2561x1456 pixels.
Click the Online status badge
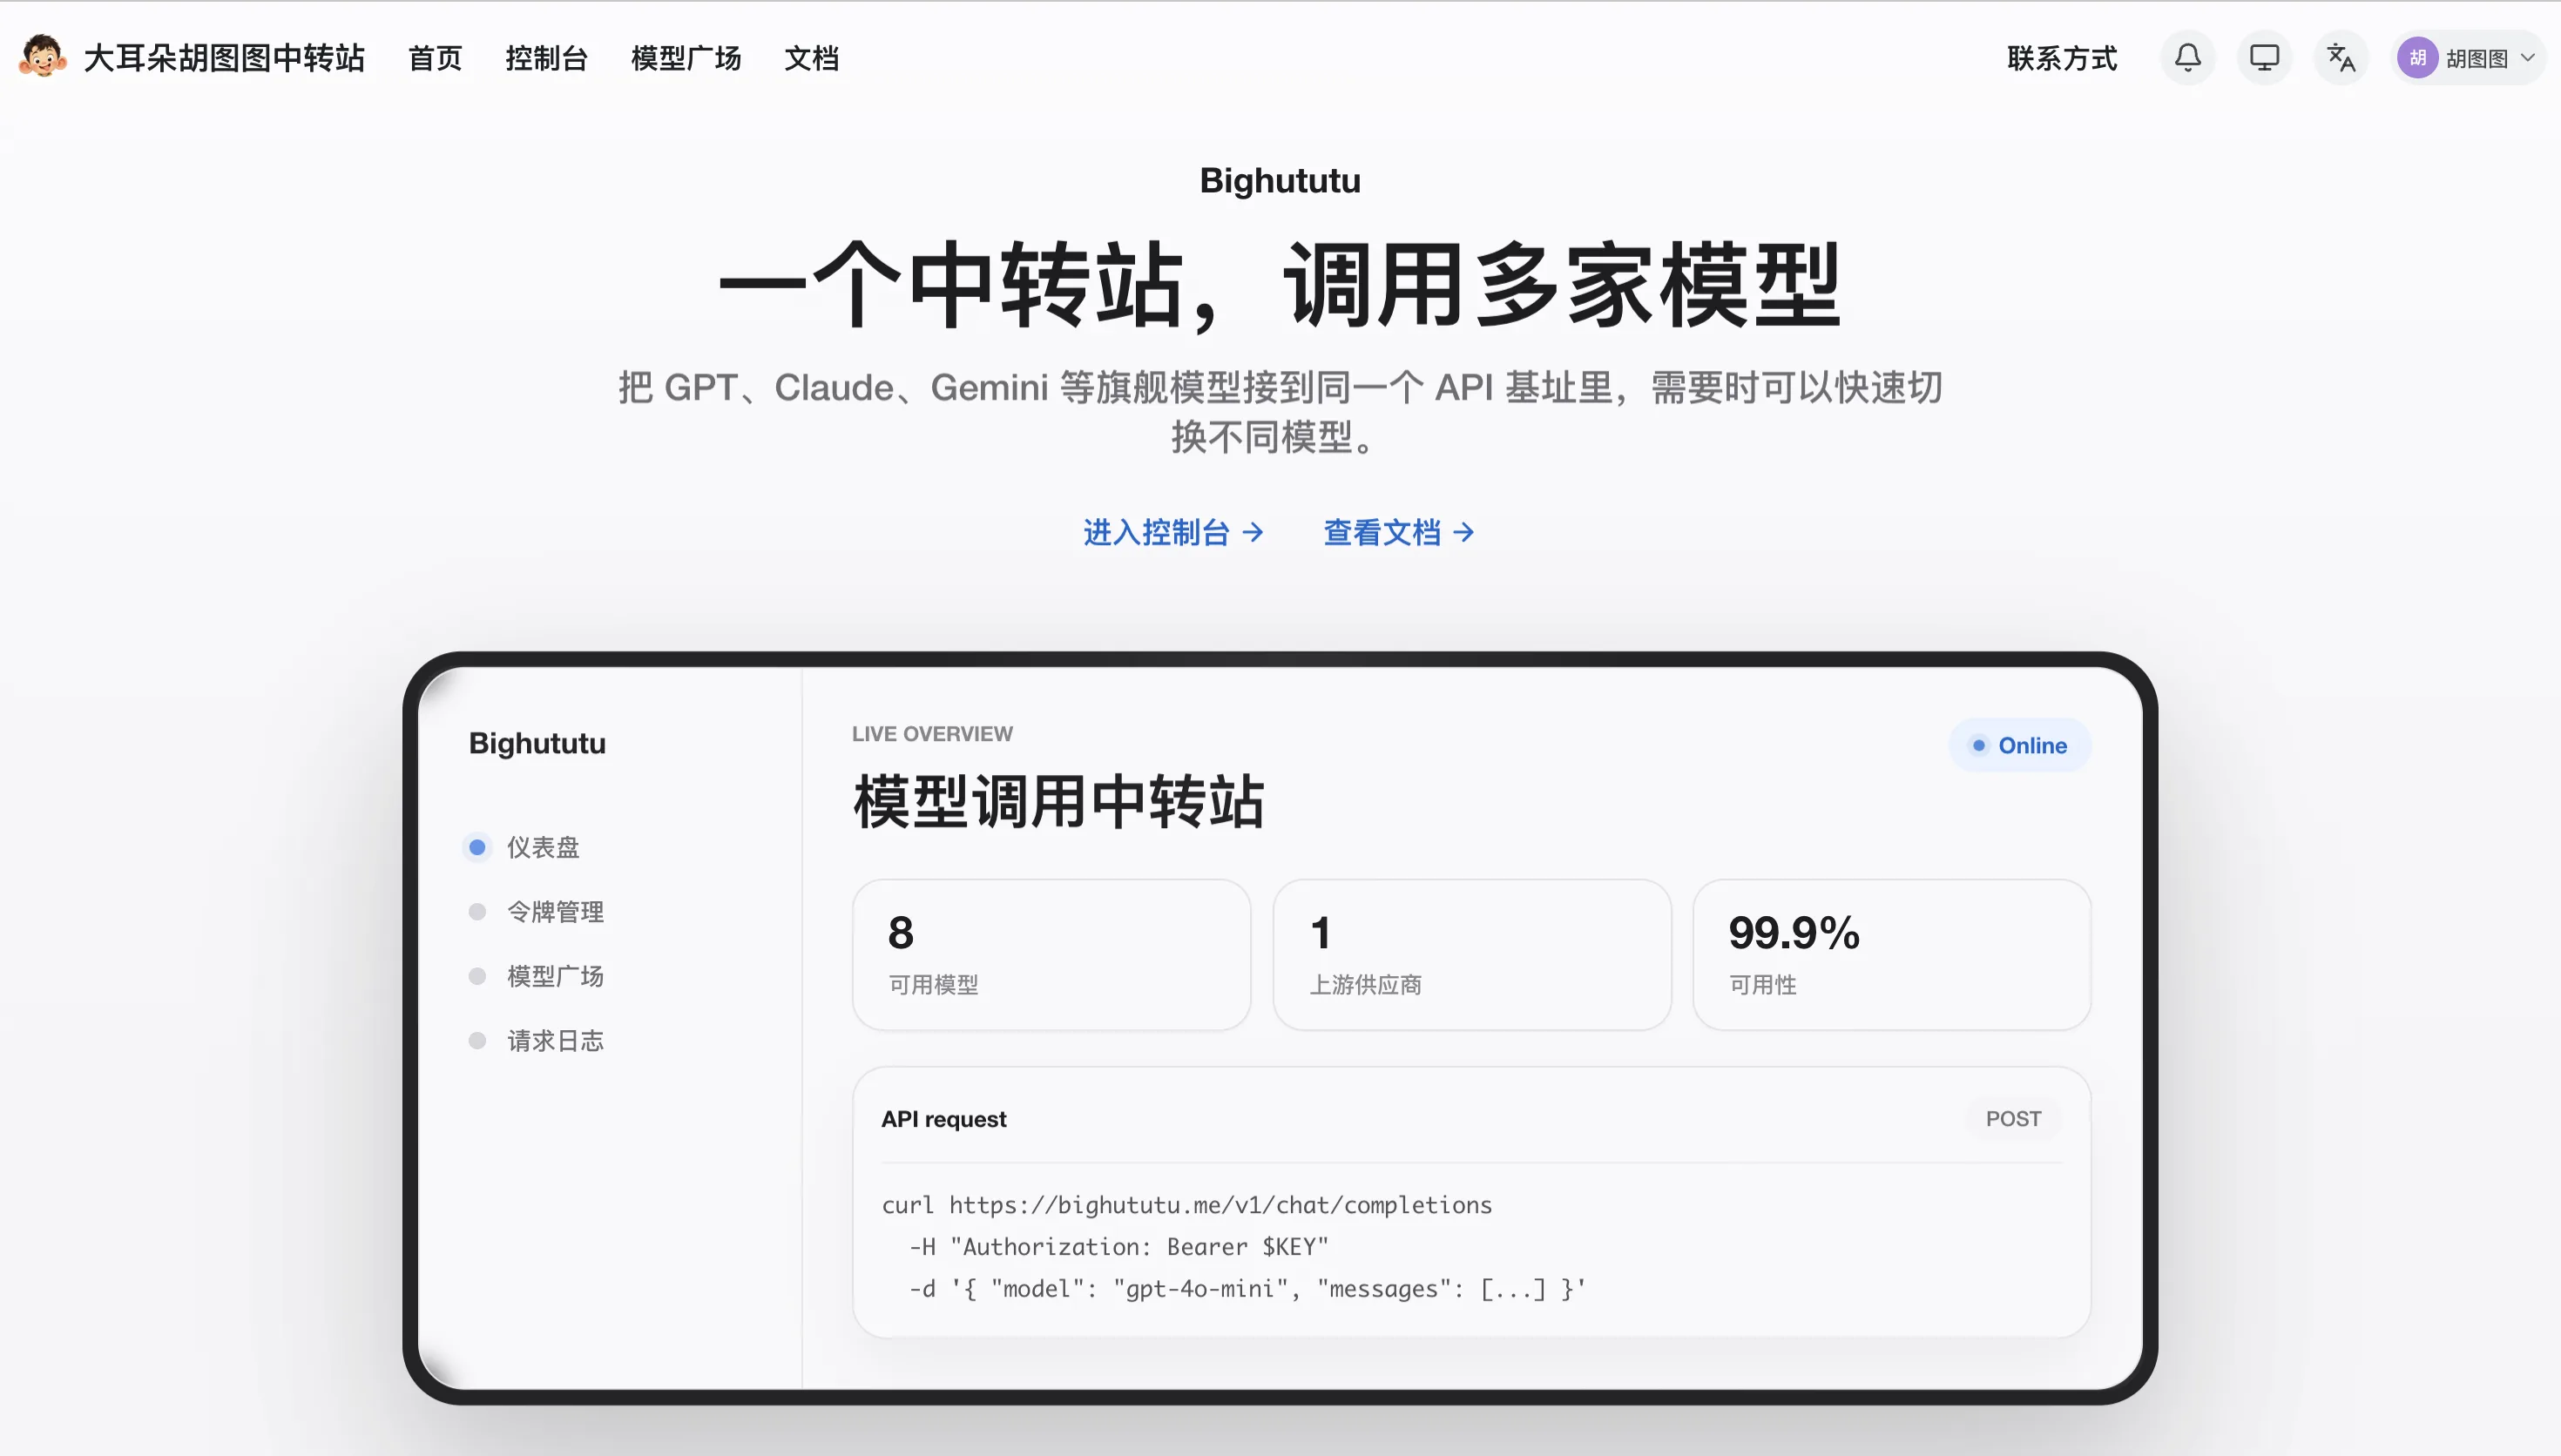2019,745
